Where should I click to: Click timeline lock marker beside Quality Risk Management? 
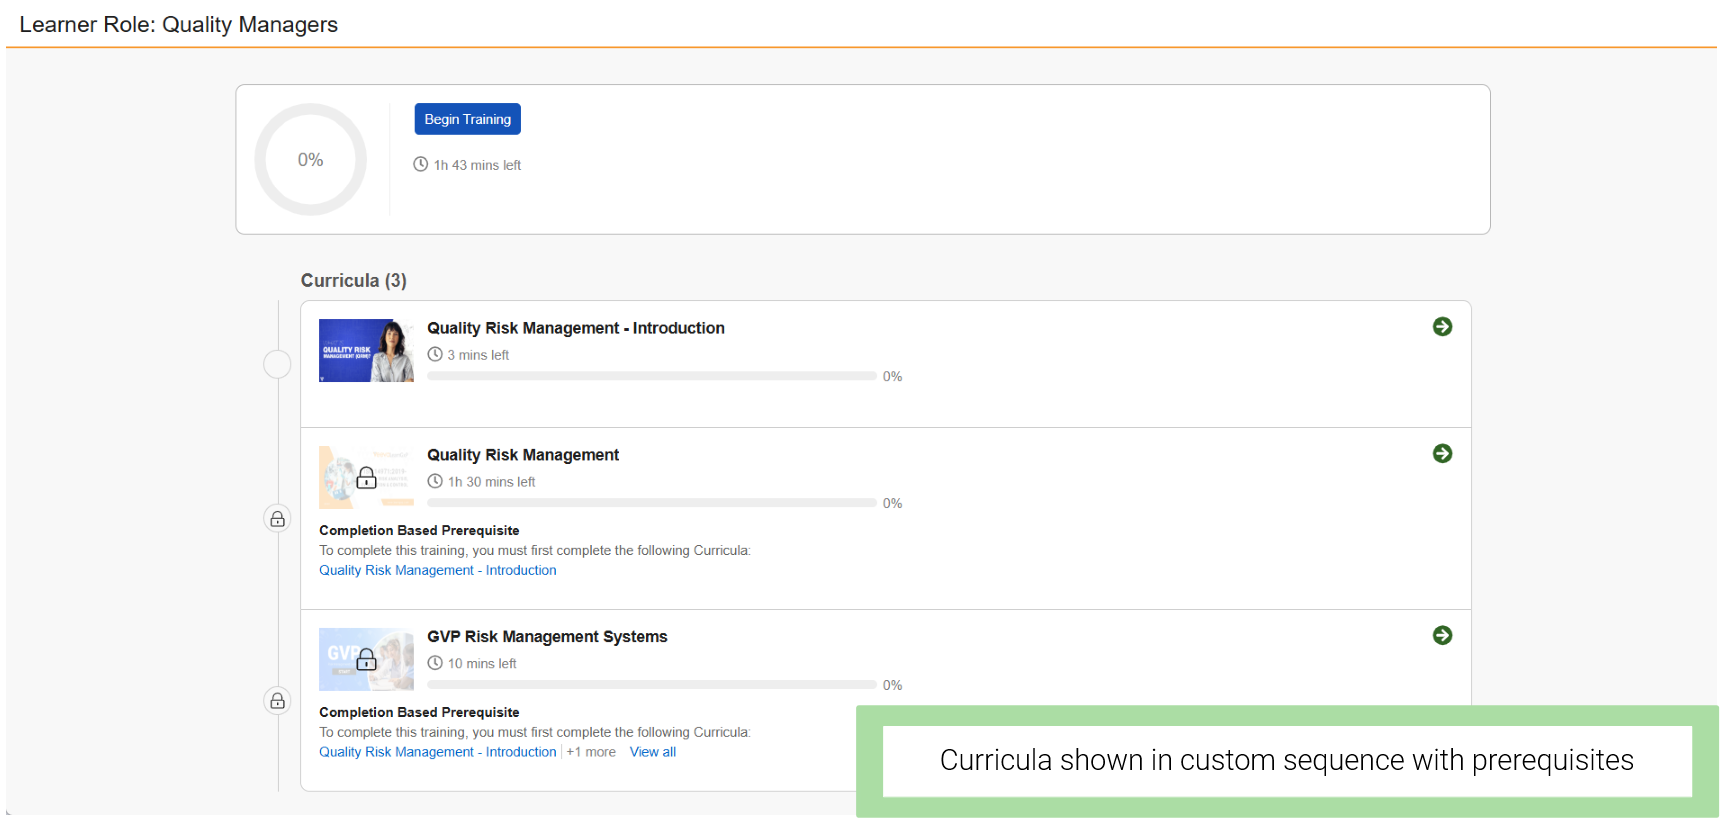click(277, 519)
